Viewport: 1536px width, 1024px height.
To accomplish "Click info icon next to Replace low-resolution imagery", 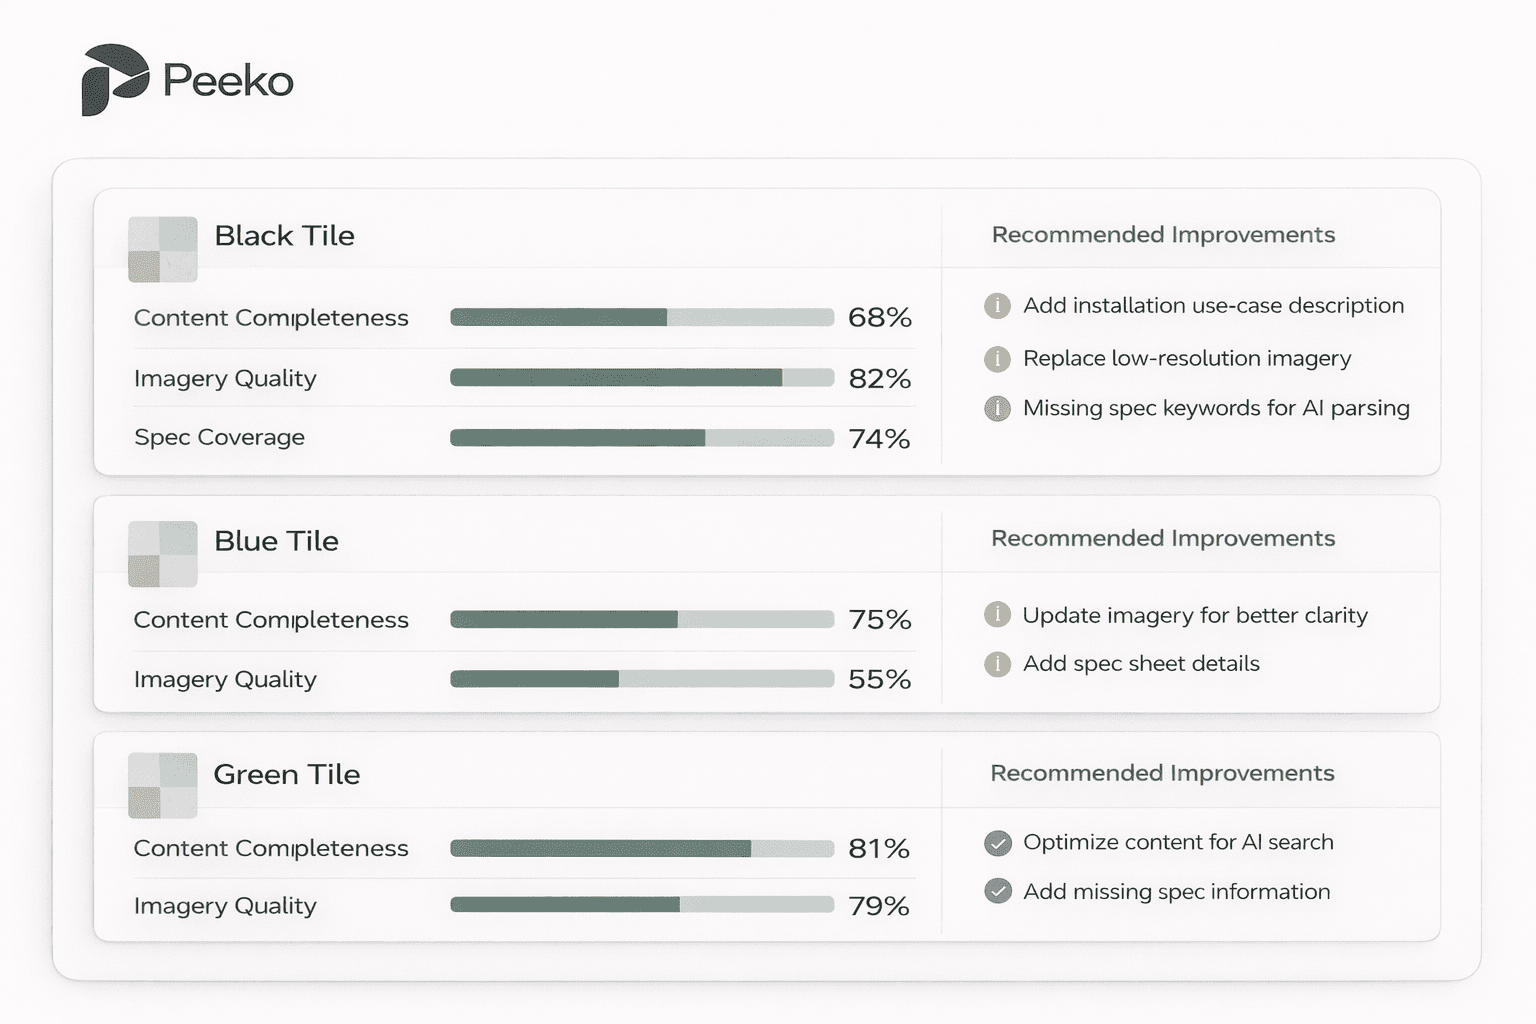I will tap(997, 359).
